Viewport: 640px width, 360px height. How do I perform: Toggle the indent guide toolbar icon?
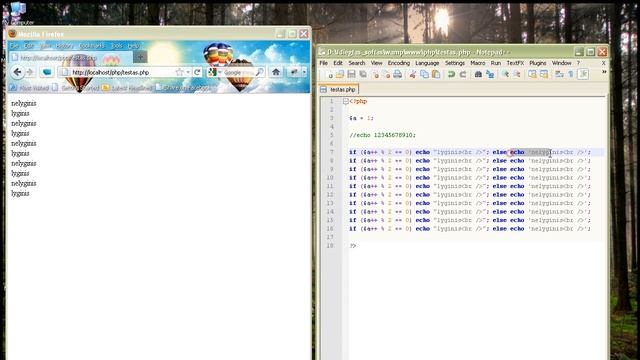click(x=583, y=74)
